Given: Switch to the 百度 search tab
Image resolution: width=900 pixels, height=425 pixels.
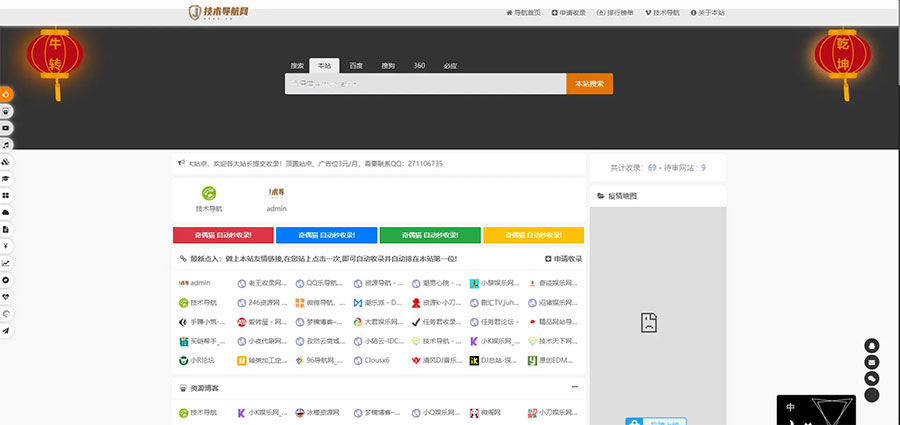Looking at the screenshot, I should [x=356, y=65].
